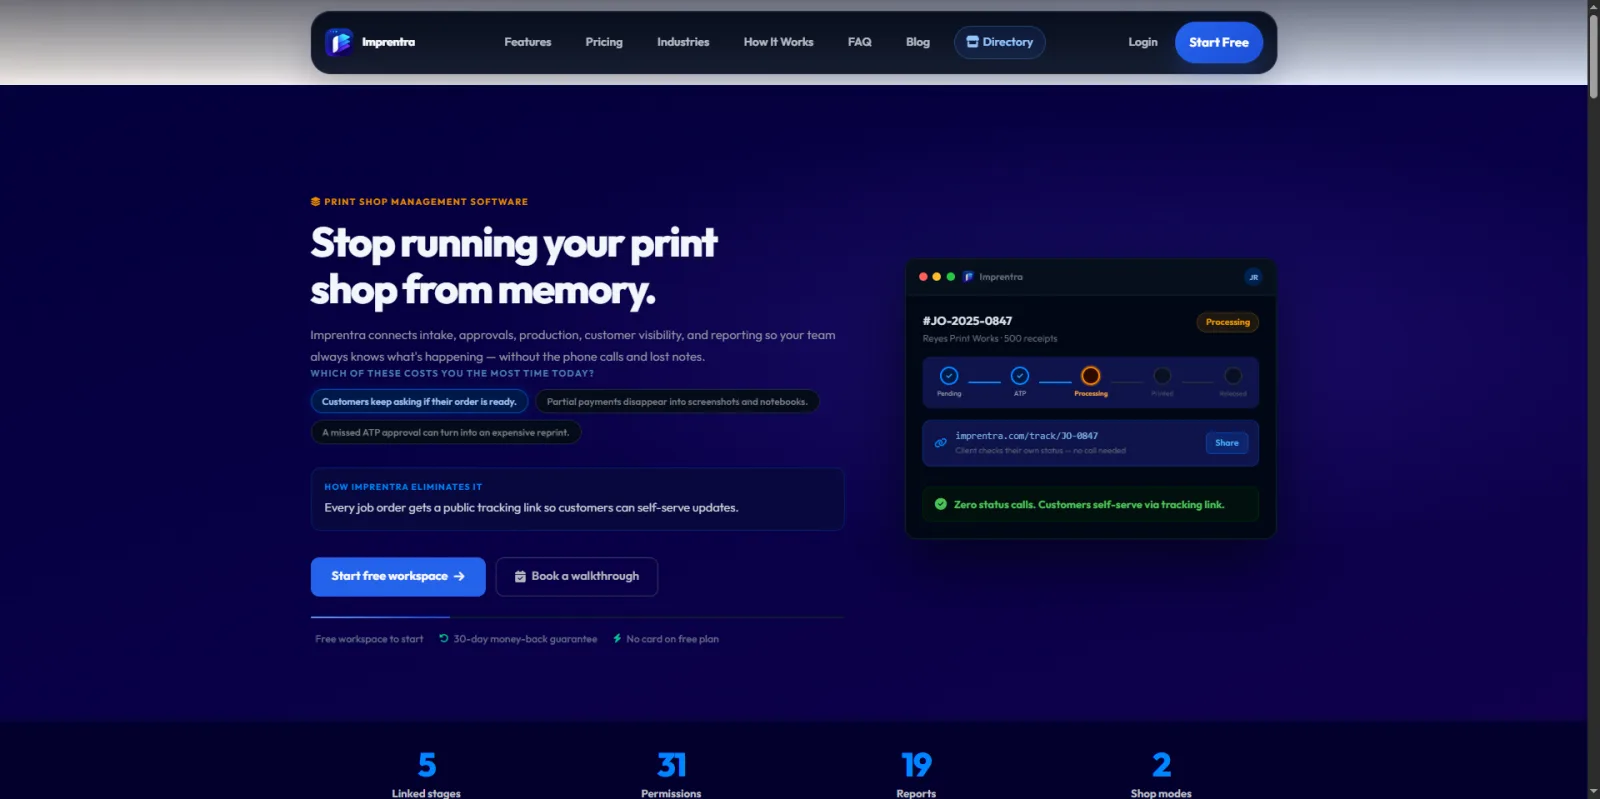Click the arrow icon on Start free workspace
Screen dimensions: 1600x799
459,577
